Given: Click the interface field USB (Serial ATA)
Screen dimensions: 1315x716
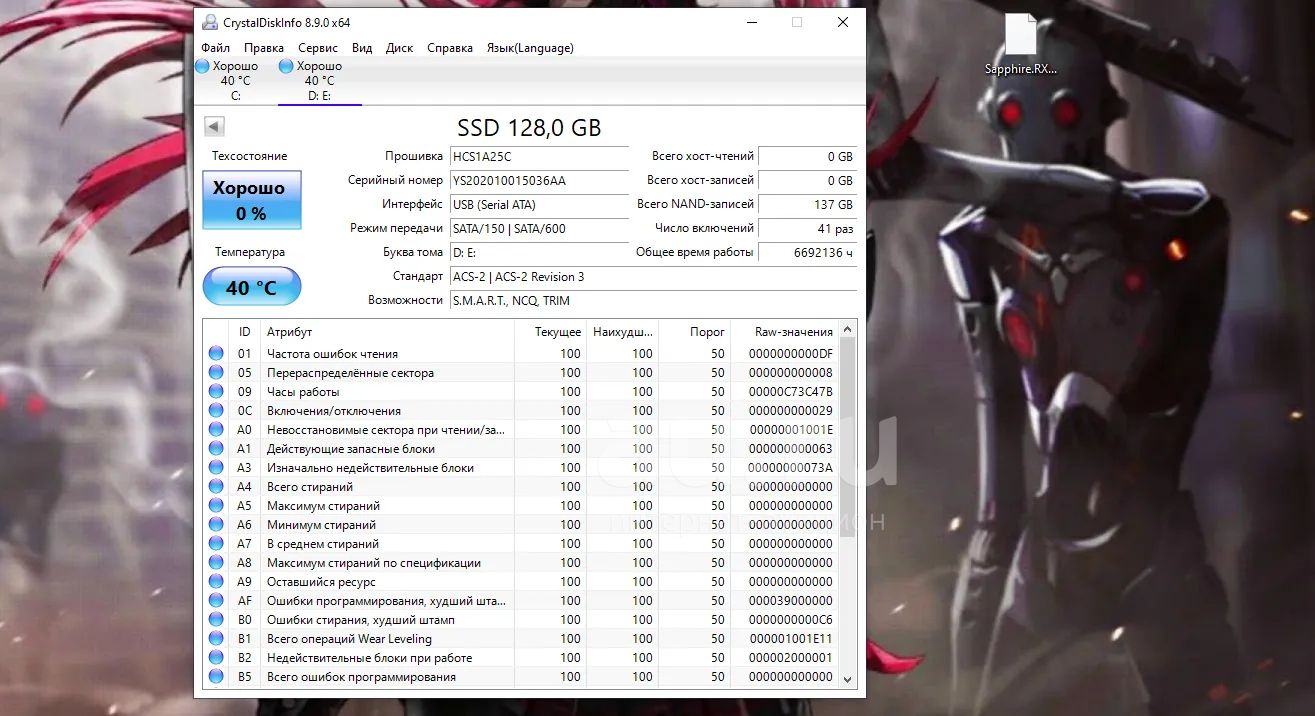Looking at the screenshot, I should (539, 204).
